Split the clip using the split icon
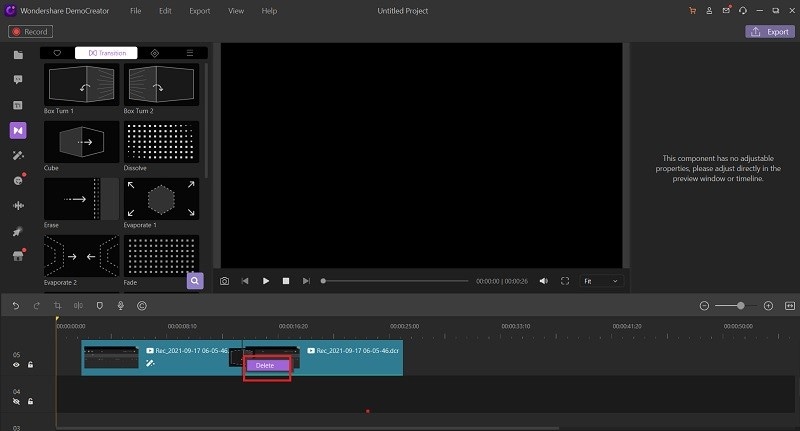800x431 pixels. [x=78, y=306]
